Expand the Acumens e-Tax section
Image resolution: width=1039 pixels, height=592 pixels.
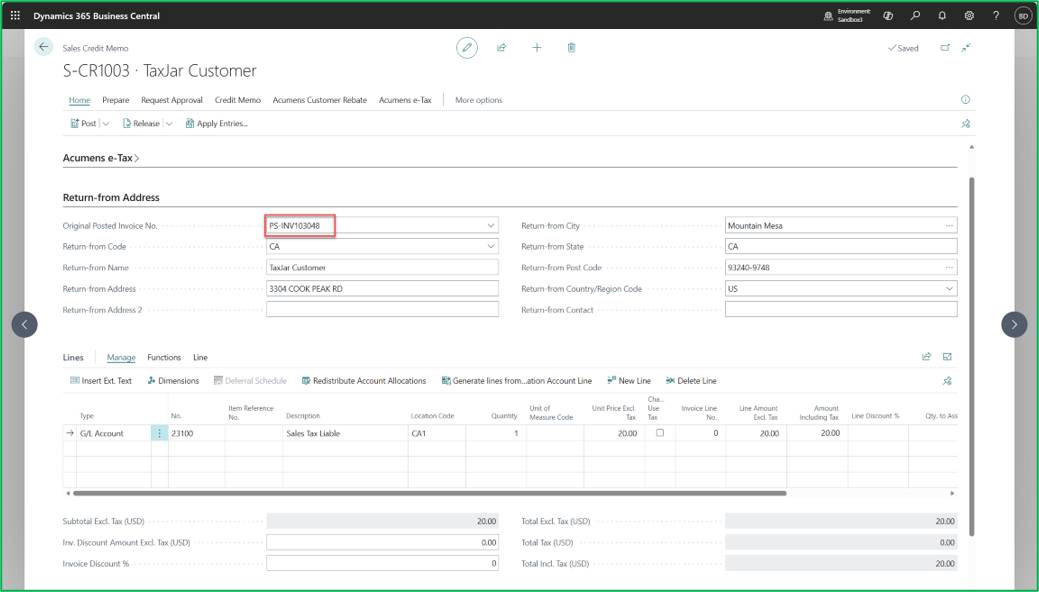[x=101, y=158]
